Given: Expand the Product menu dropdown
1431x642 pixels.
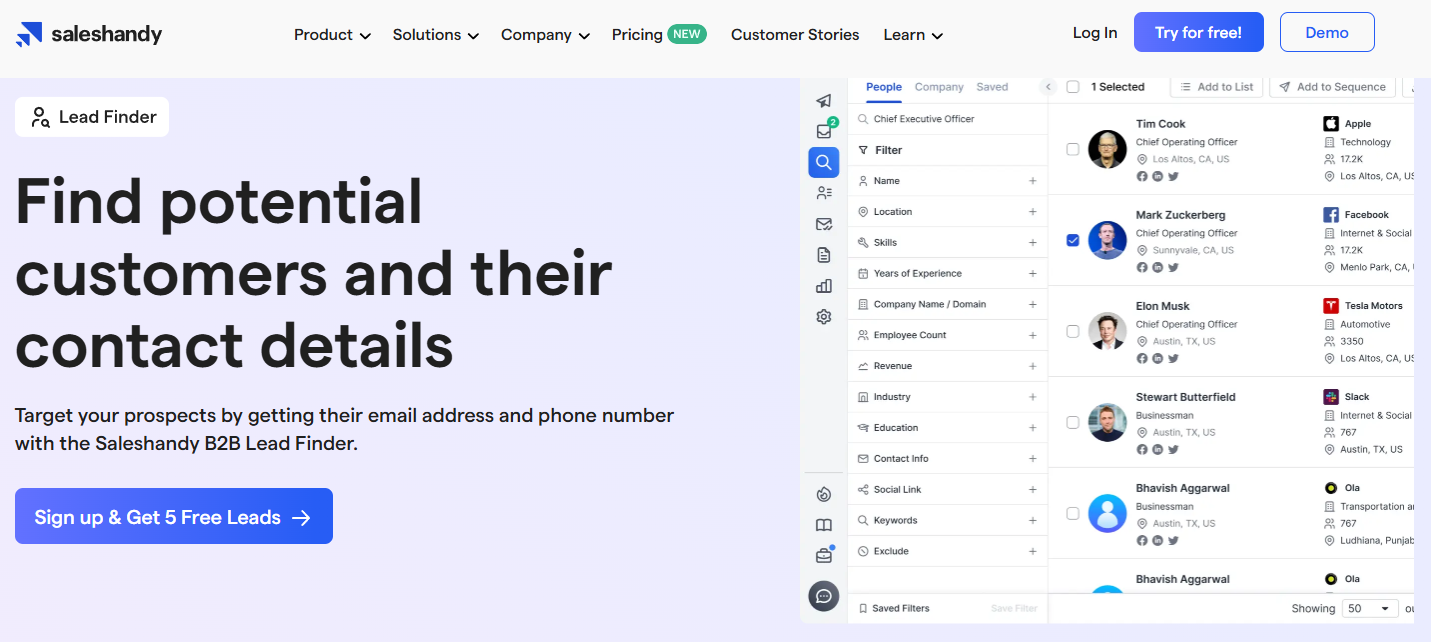Looking at the screenshot, I should [332, 35].
